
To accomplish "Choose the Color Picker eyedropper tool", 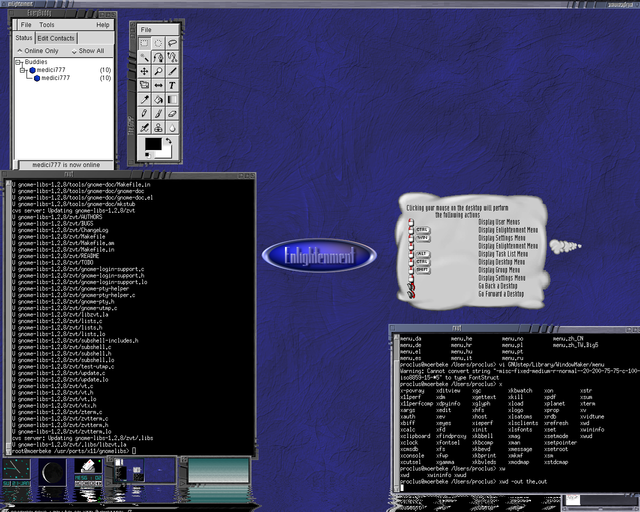I will [145, 100].
